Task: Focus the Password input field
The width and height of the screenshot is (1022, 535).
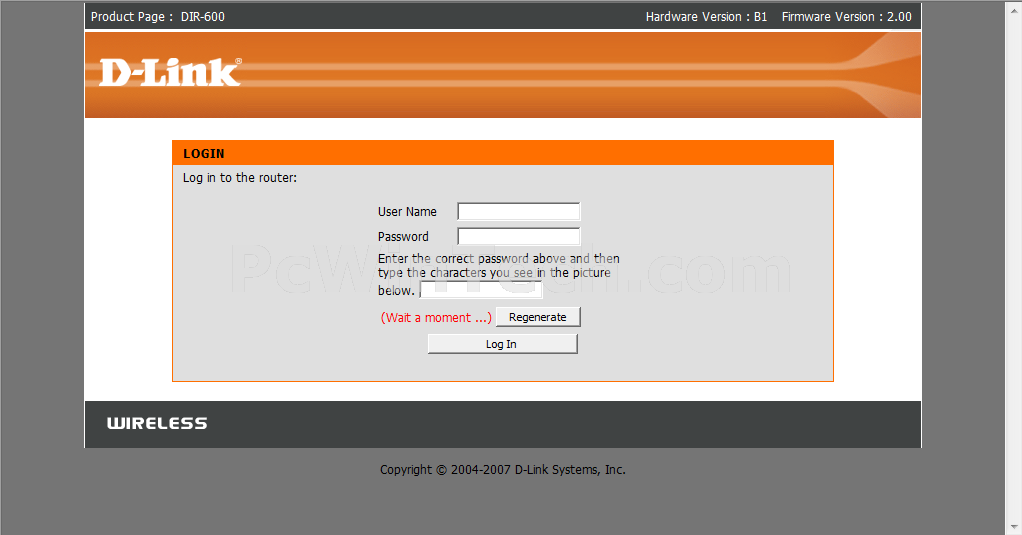Action: pyautogui.click(x=519, y=237)
